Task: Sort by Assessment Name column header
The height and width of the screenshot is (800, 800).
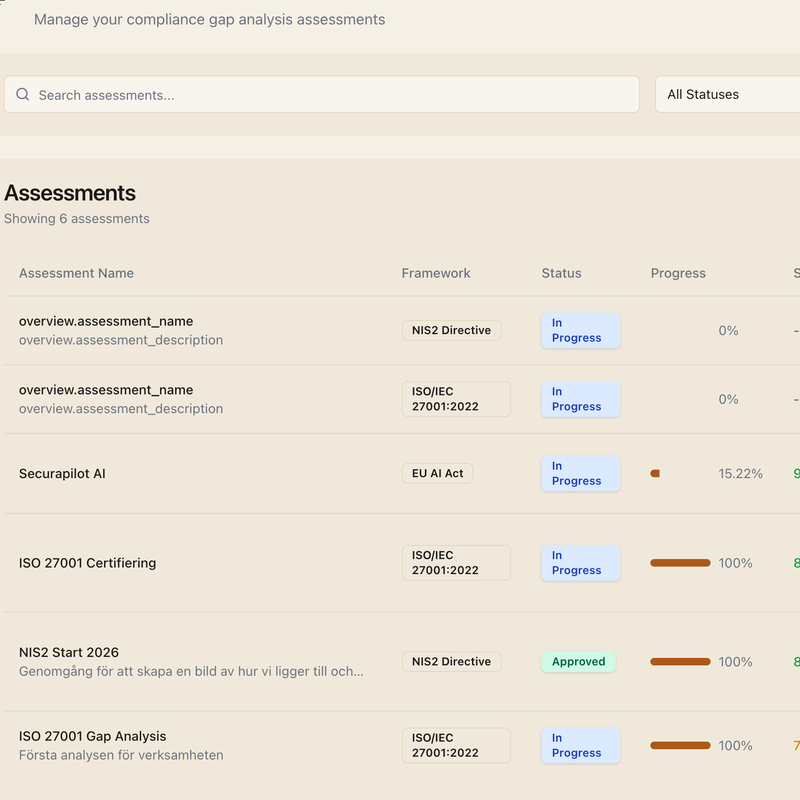Action: [77, 273]
